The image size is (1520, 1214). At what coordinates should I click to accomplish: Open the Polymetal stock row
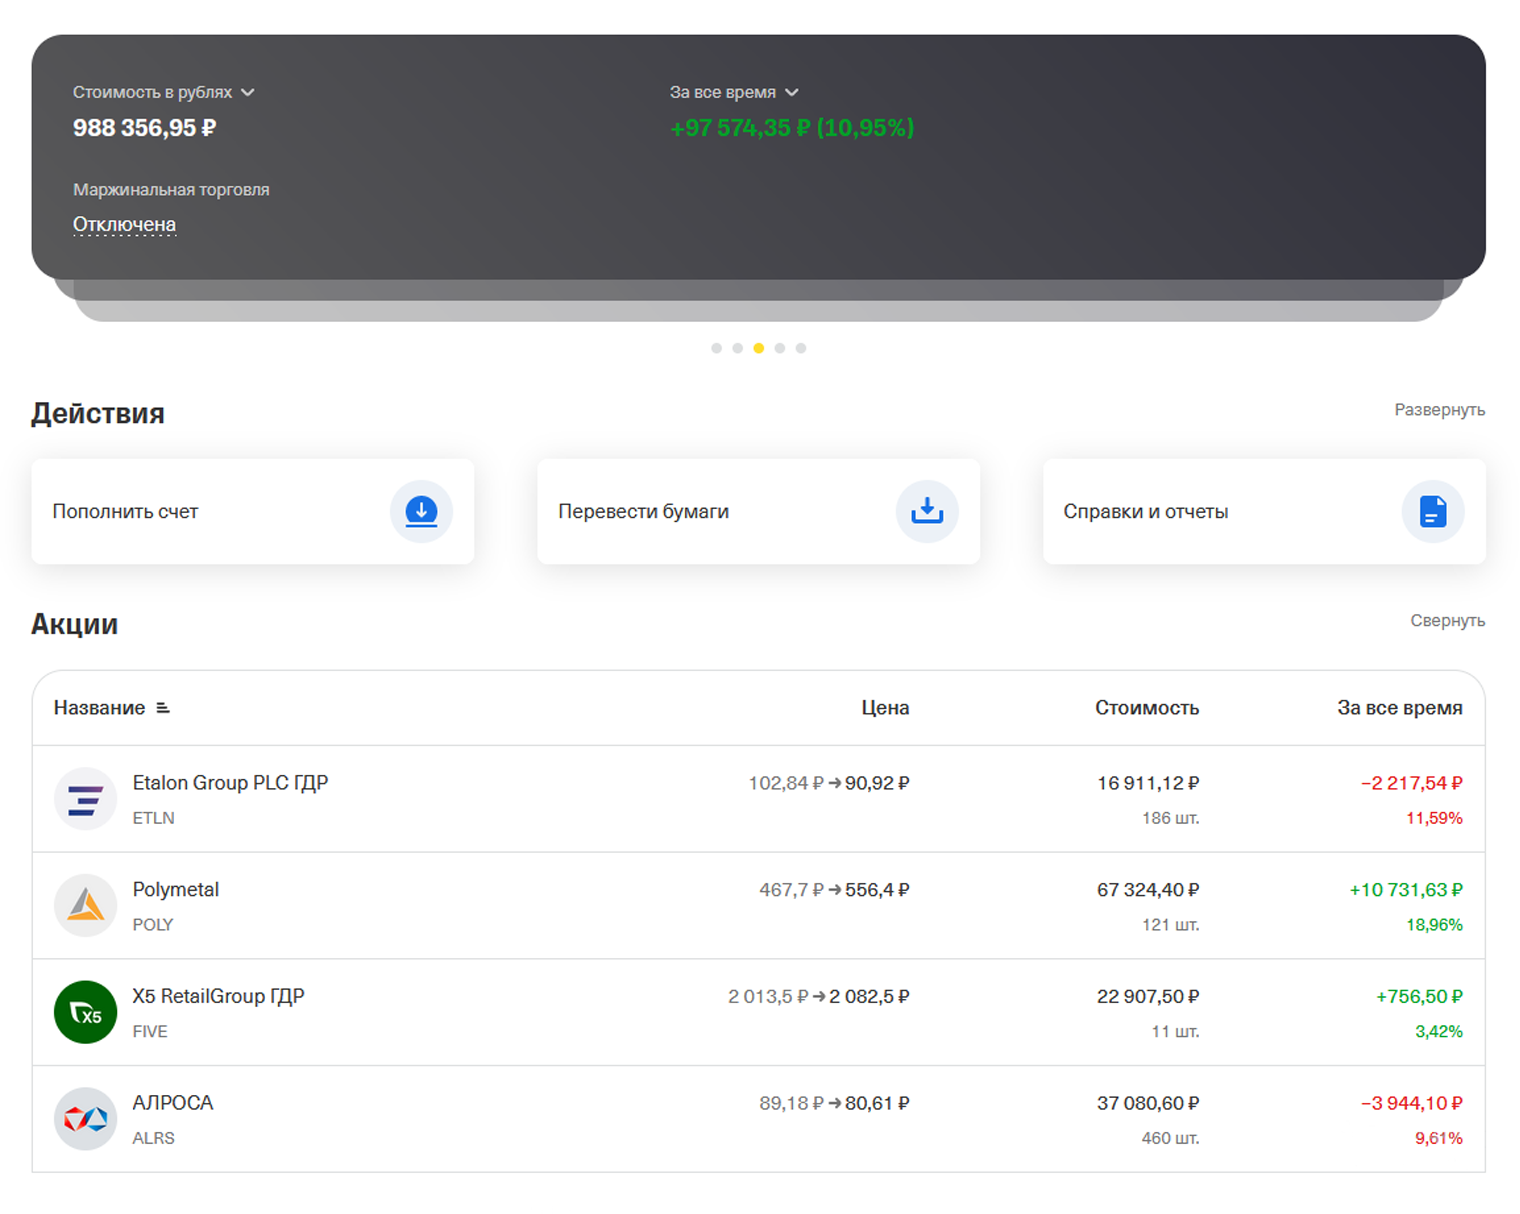pos(758,906)
